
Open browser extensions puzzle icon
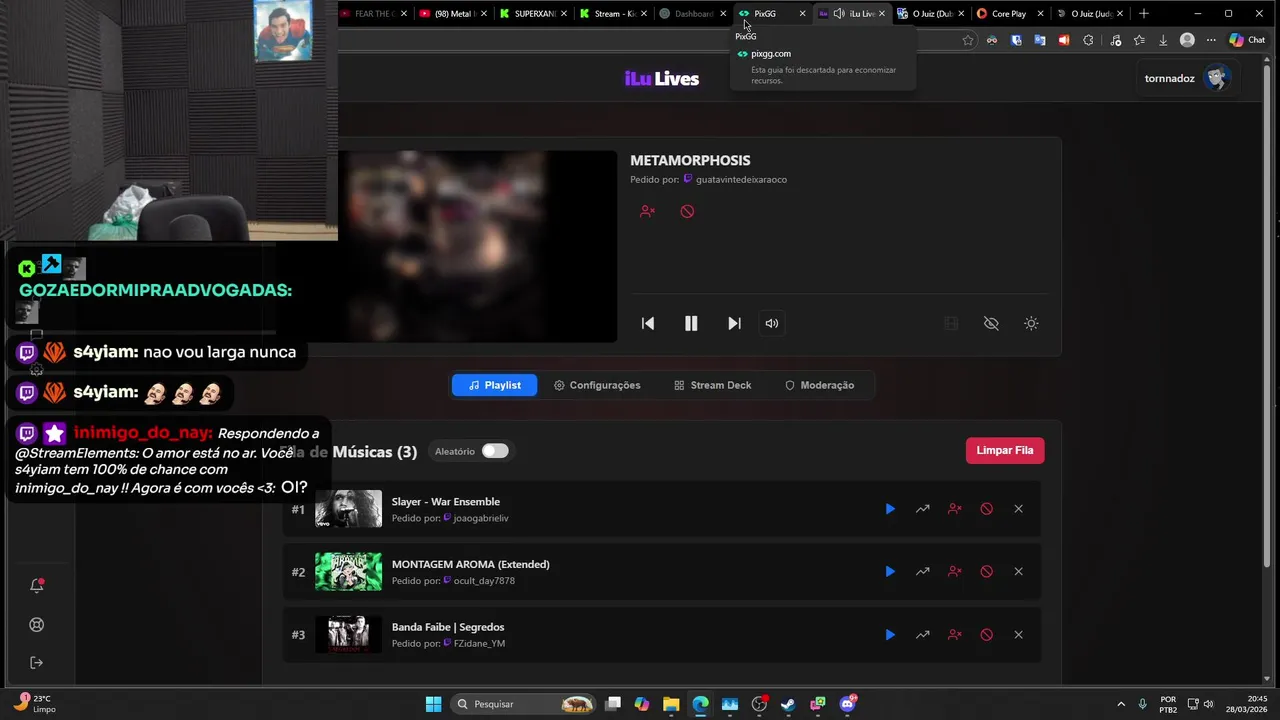pyautogui.click(x=1088, y=40)
